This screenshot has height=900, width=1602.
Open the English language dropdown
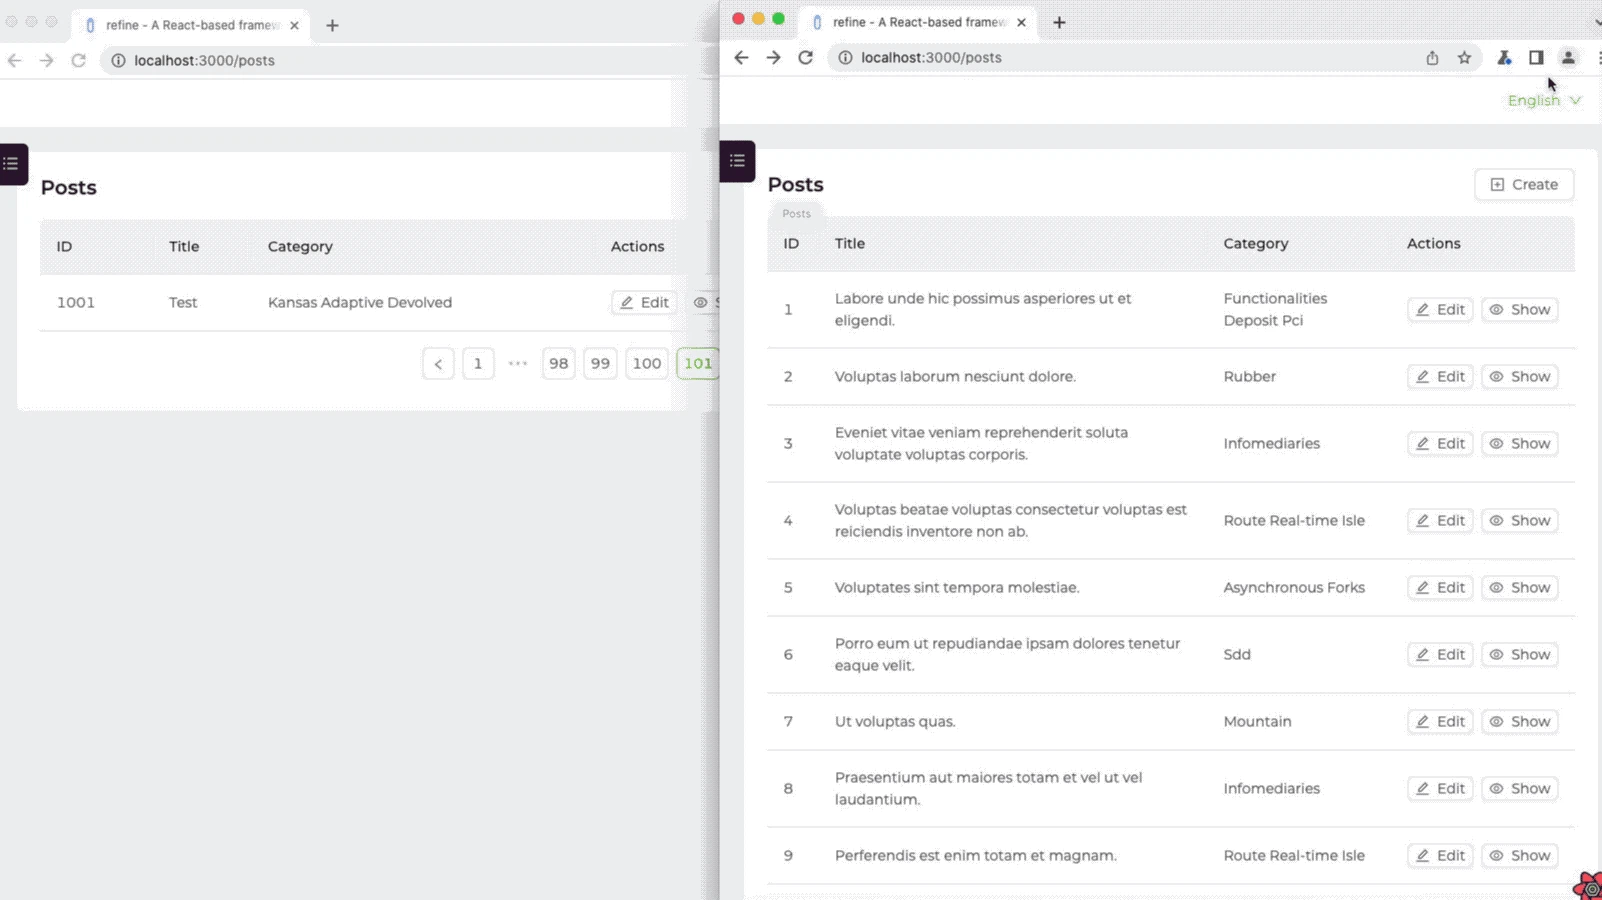(1543, 100)
